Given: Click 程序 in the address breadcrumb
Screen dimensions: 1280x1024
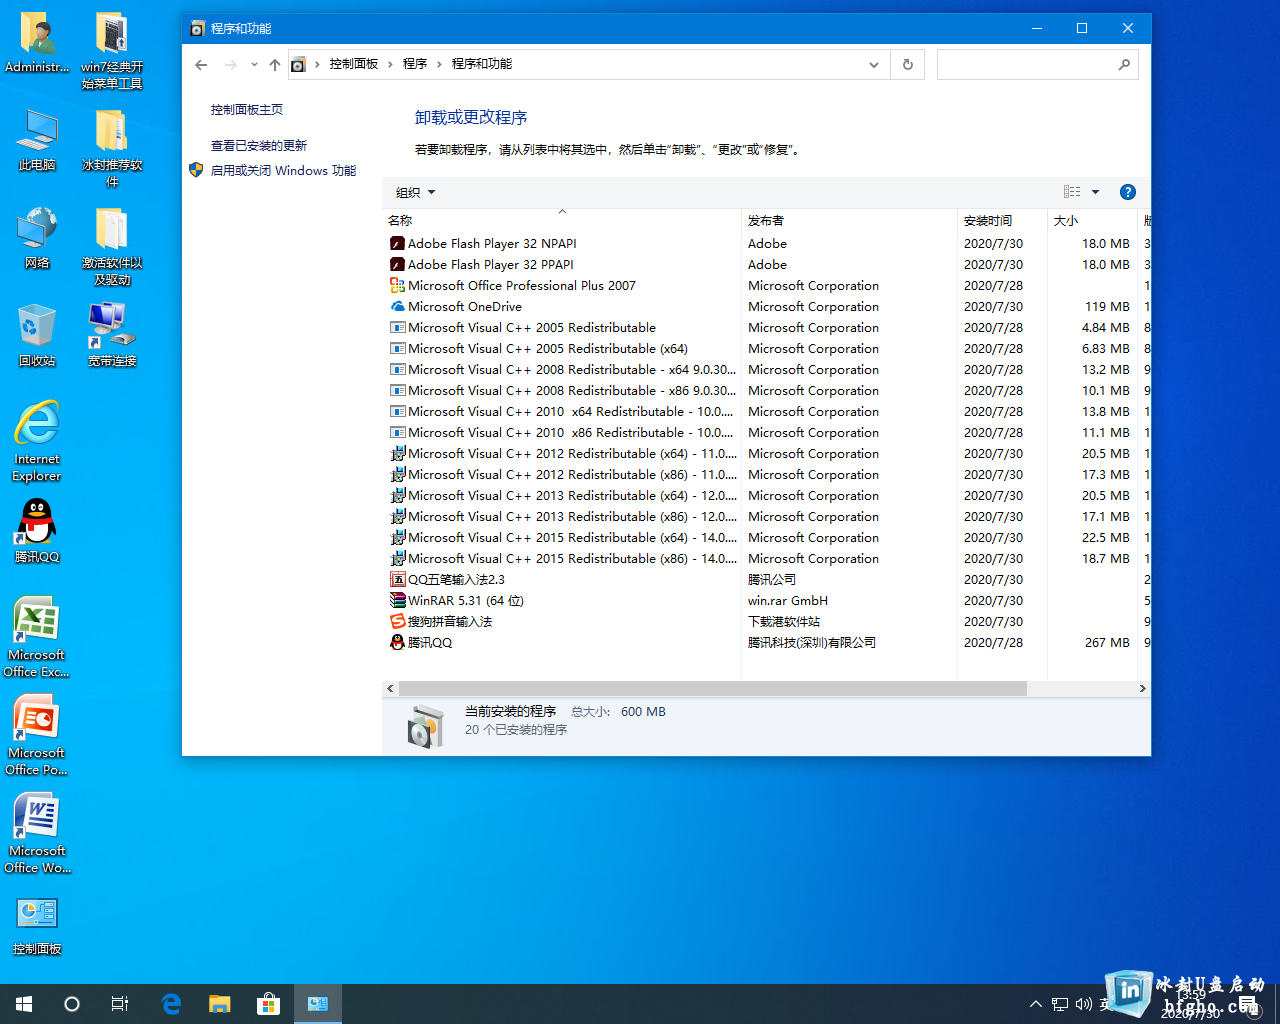Looking at the screenshot, I should click(x=415, y=64).
